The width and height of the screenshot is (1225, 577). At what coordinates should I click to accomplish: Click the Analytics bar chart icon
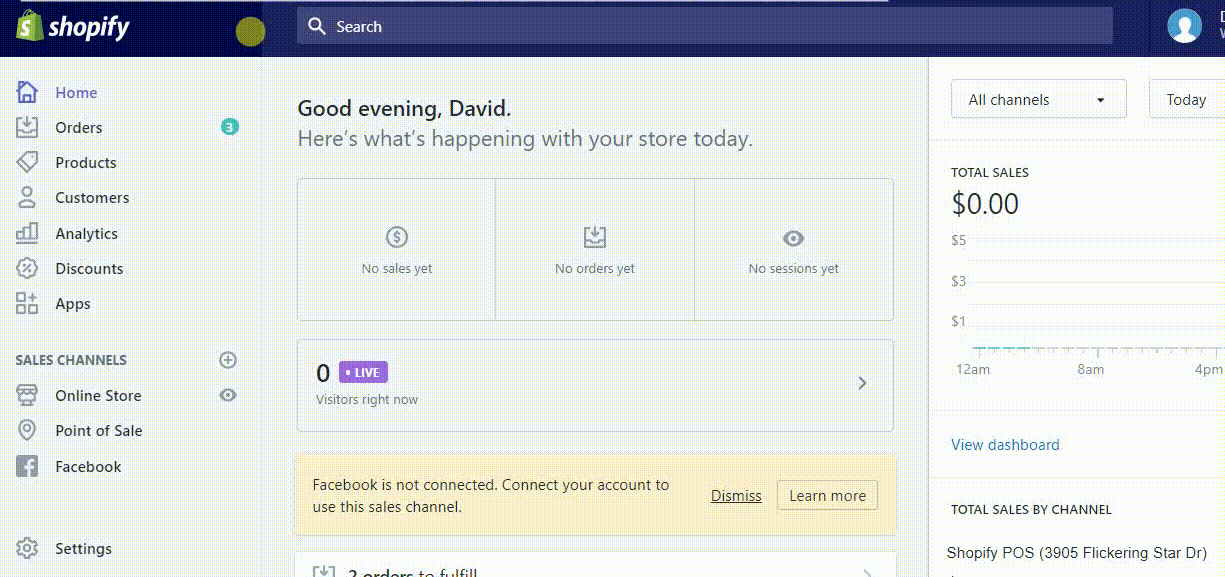tap(27, 233)
